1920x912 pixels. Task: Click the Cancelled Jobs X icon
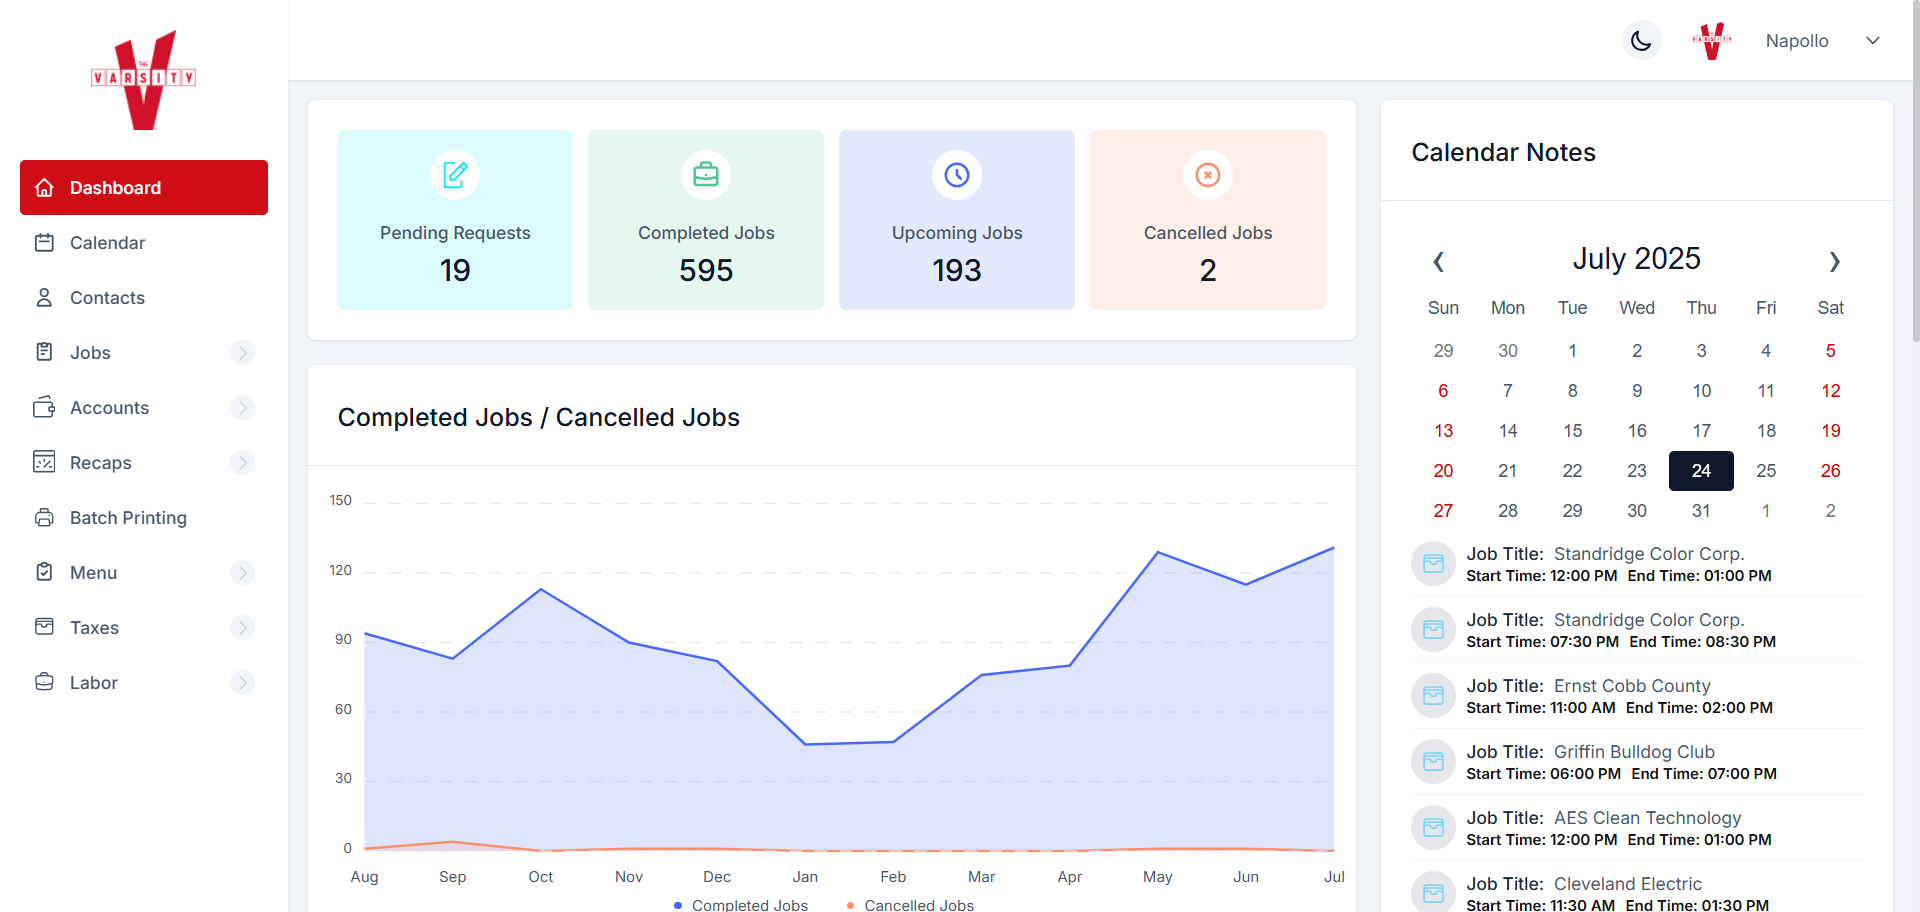(x=1208, y=175)
